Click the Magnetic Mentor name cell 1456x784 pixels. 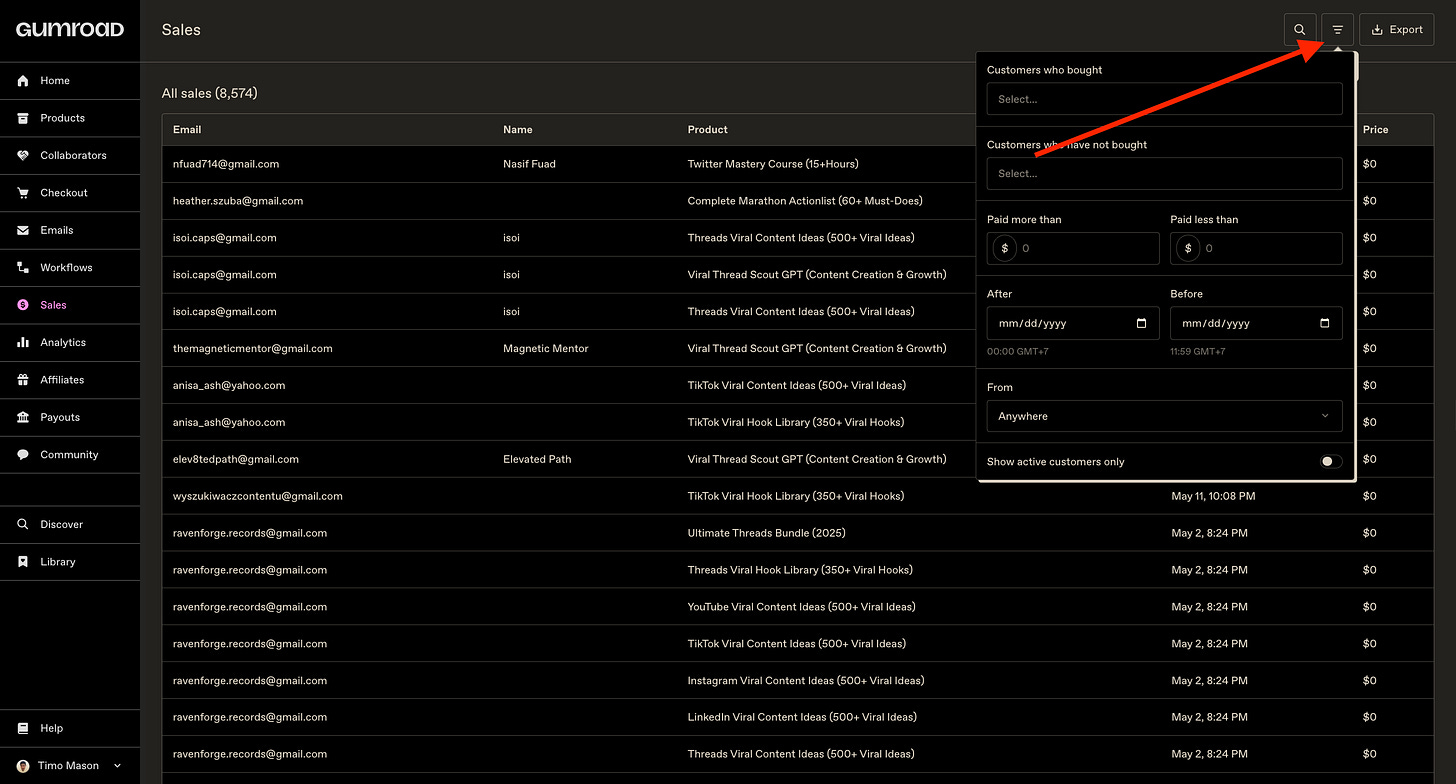(546, 349)
